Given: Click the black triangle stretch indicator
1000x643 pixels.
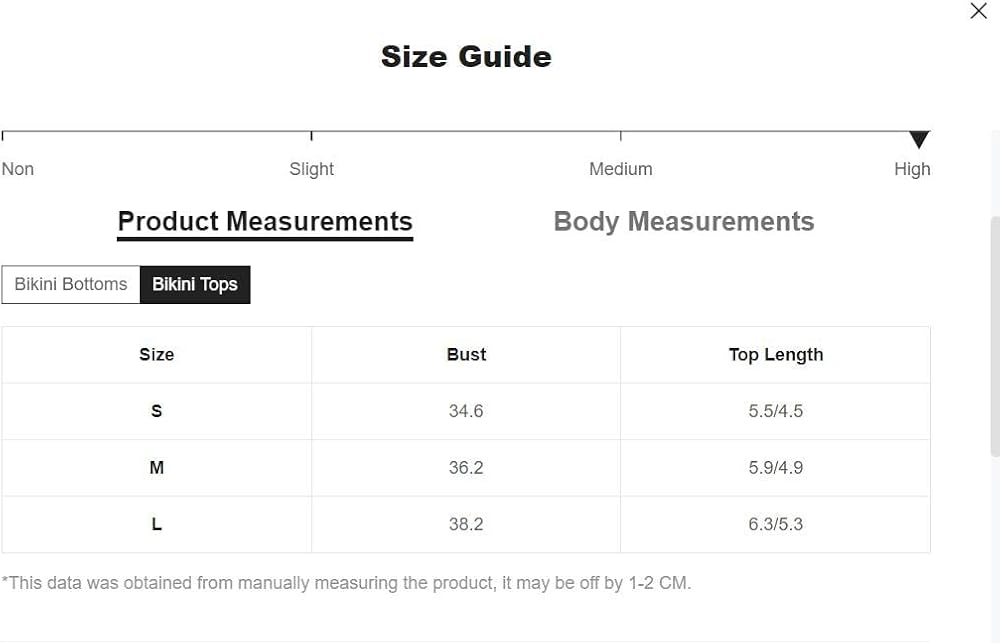Looking at the screenshot, I should [x=919, y=140].
